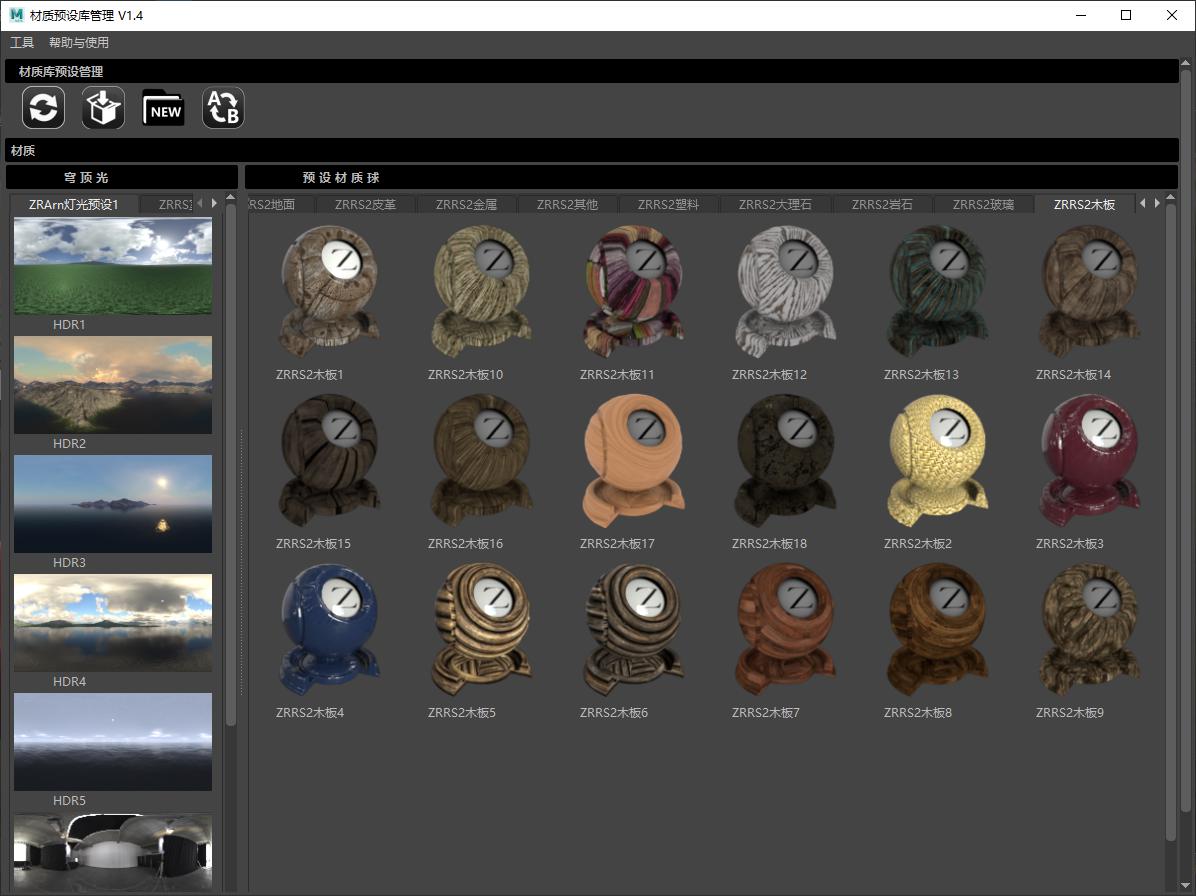The image size is (1196, 896).
Task: Select the blue ZRRS2木板4 material ball
Action: pyautogui.click(x=328, y=628)
